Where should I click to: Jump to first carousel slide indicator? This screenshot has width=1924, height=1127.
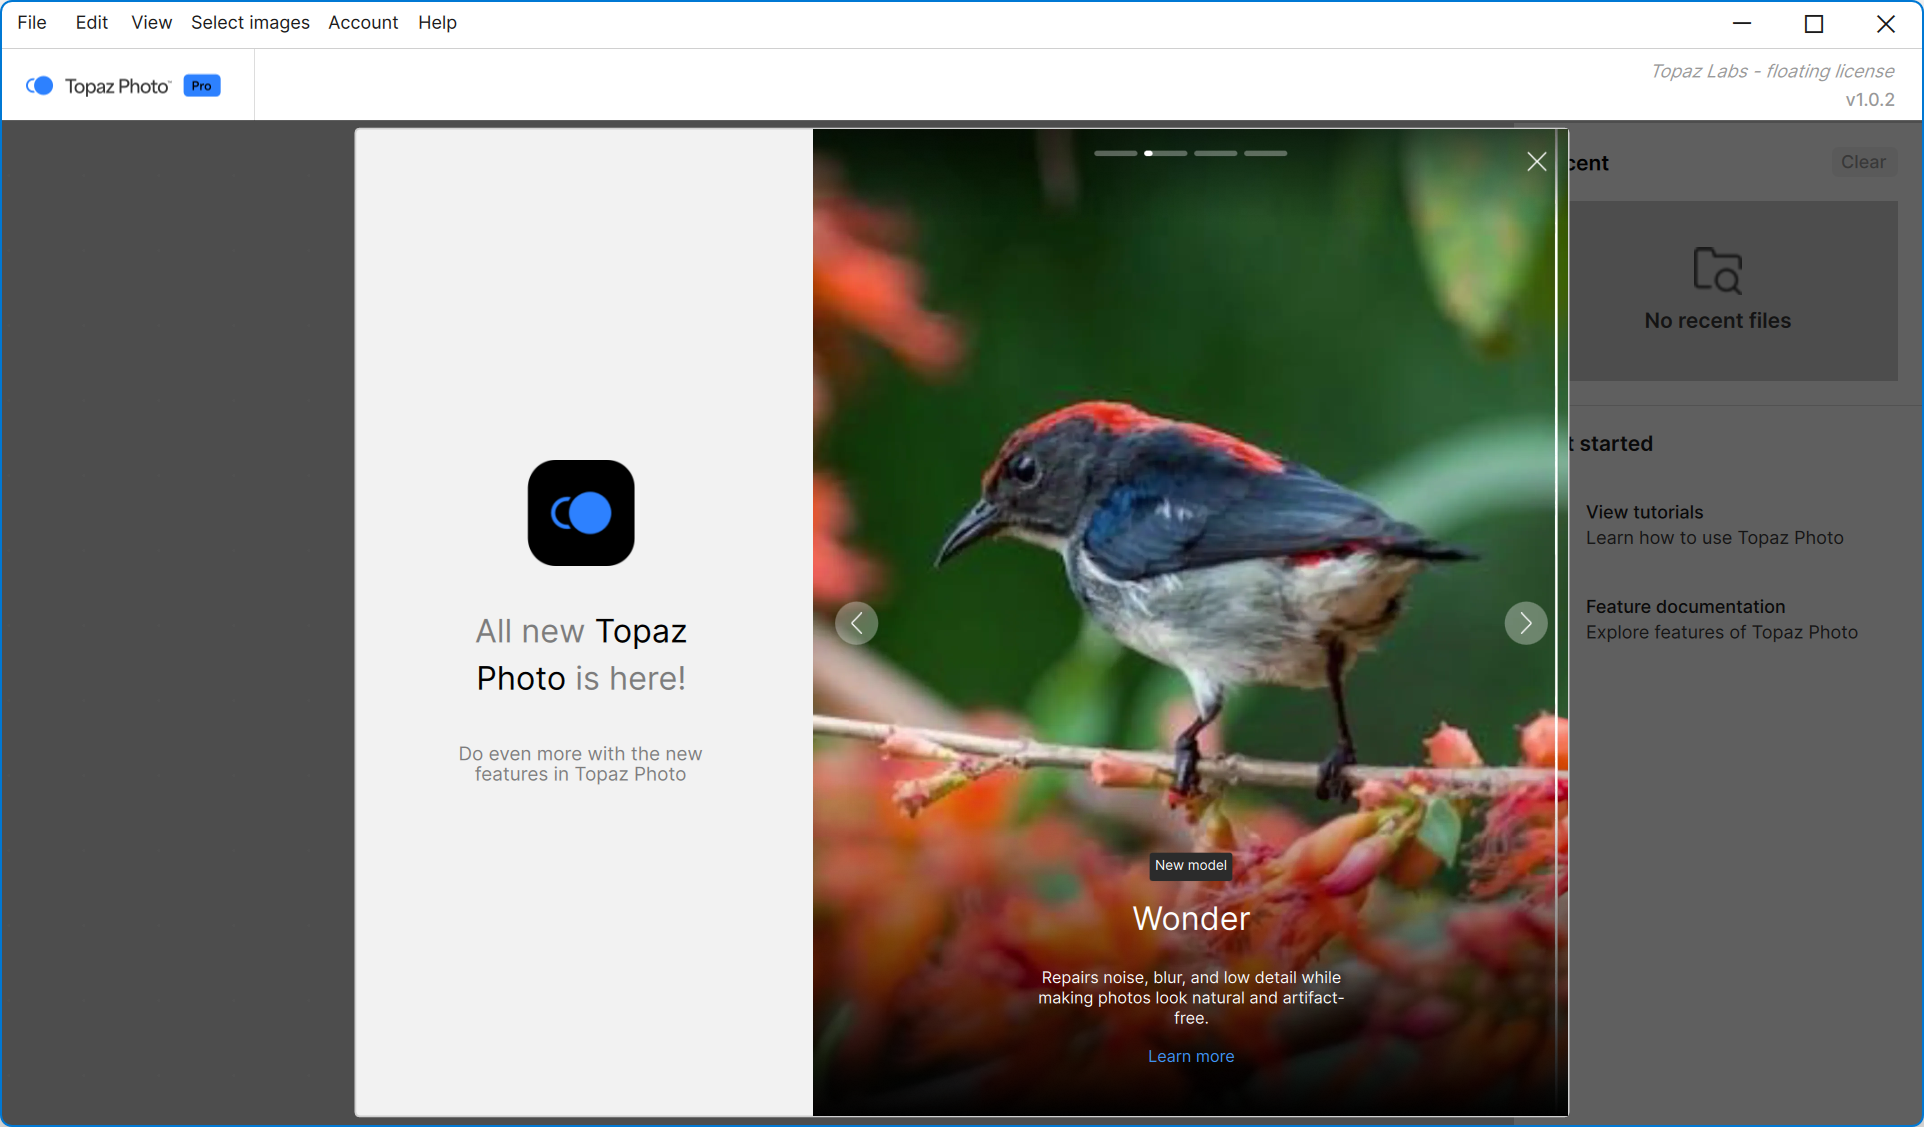click(x=1115, y=153)
